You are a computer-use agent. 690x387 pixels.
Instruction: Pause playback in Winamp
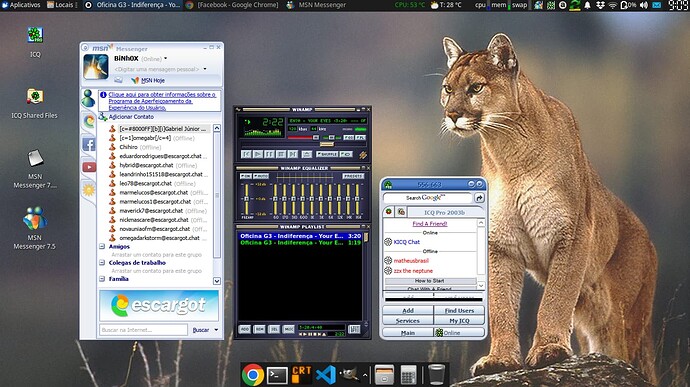[269, 154]
